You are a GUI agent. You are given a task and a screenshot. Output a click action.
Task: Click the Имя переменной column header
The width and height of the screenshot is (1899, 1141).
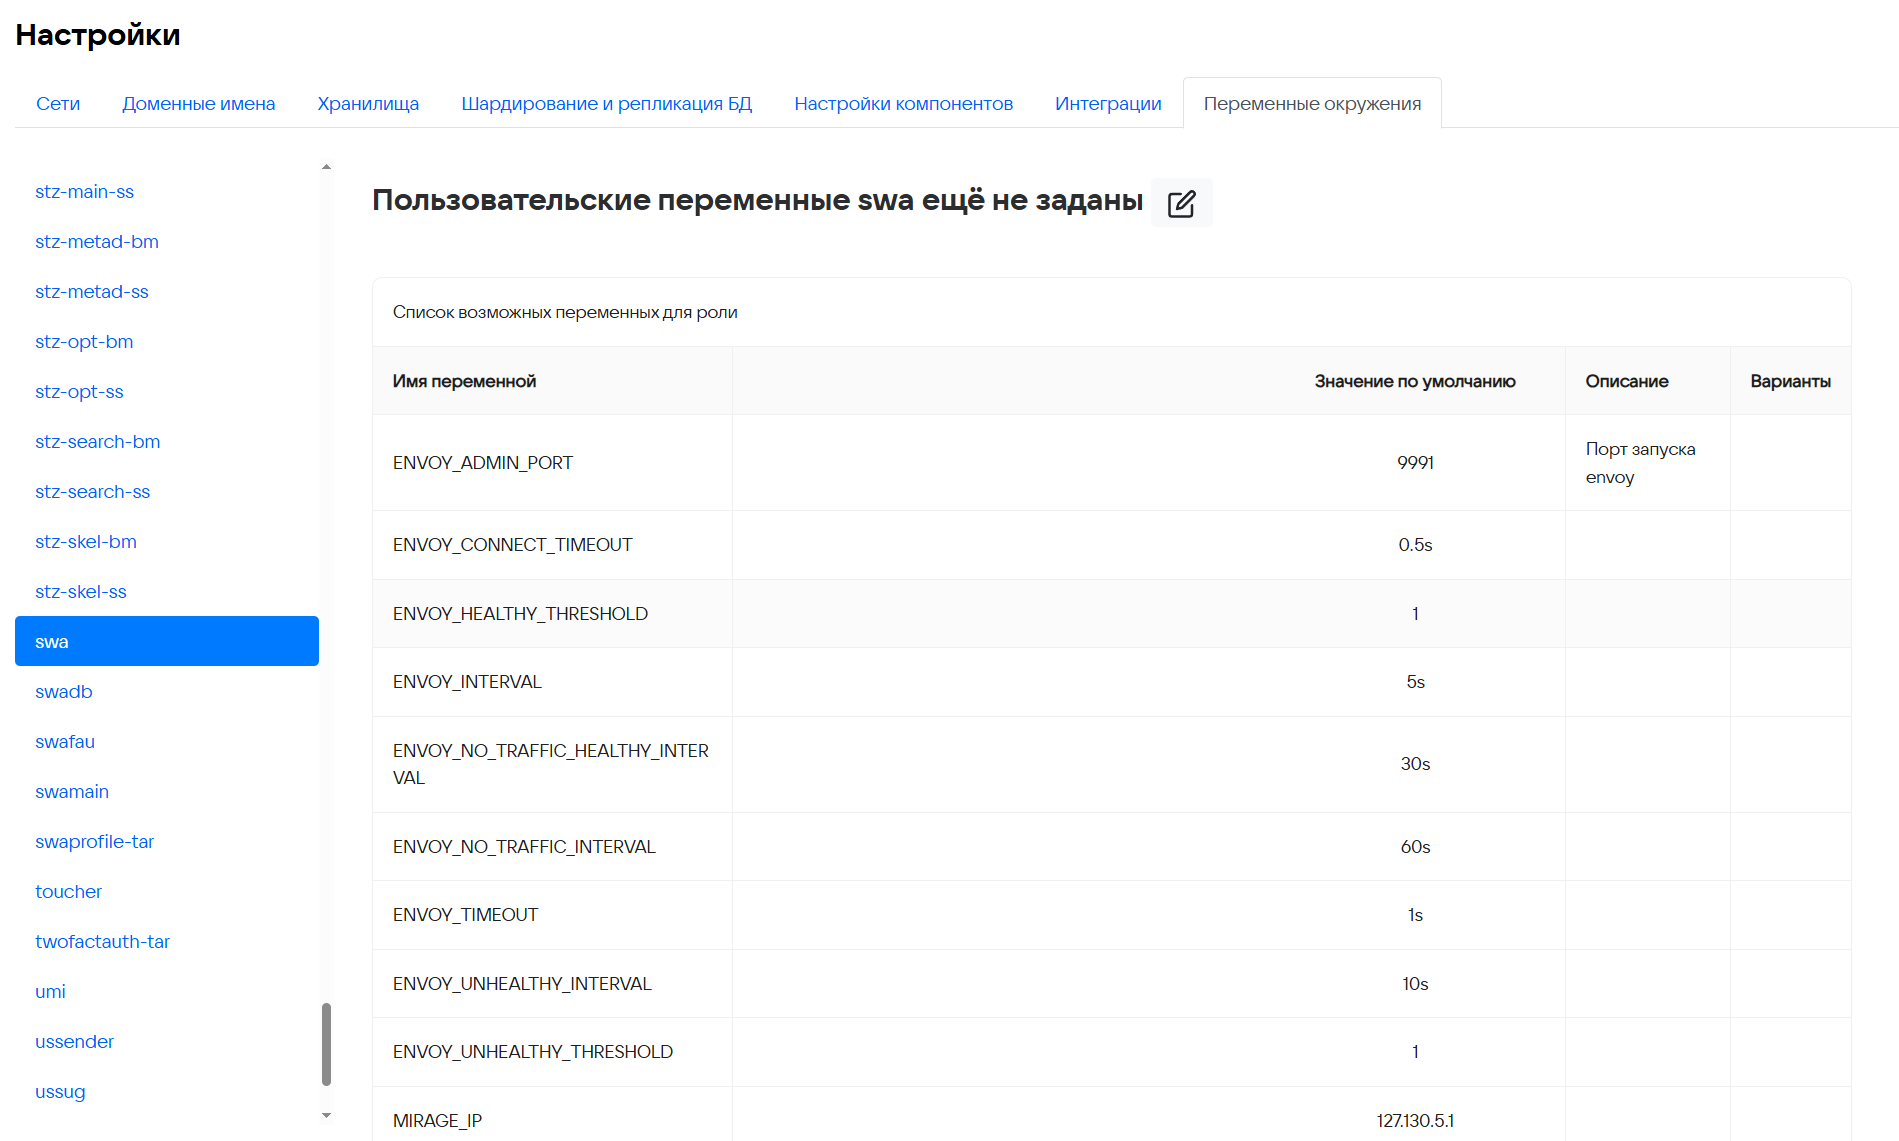[464, 381]
